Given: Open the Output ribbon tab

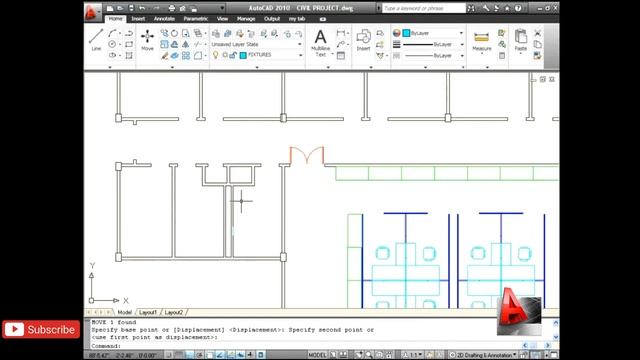Looking at the screenshot, I should pyautogui.click(x=272, y=19).
